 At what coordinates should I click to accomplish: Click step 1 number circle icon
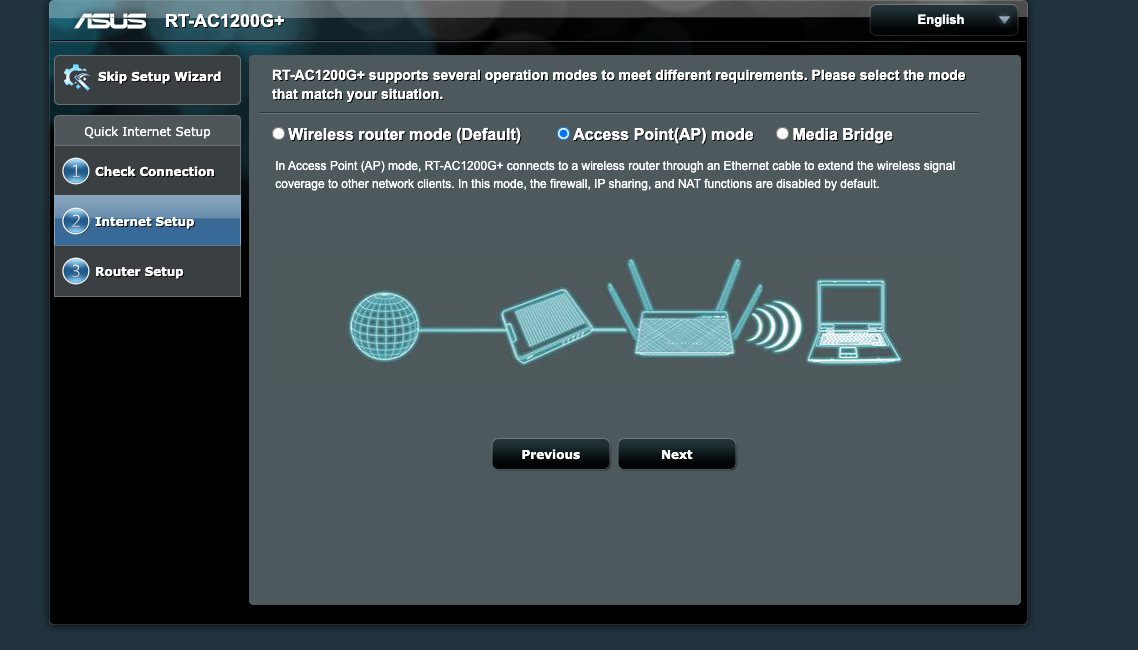coord(75,171)
